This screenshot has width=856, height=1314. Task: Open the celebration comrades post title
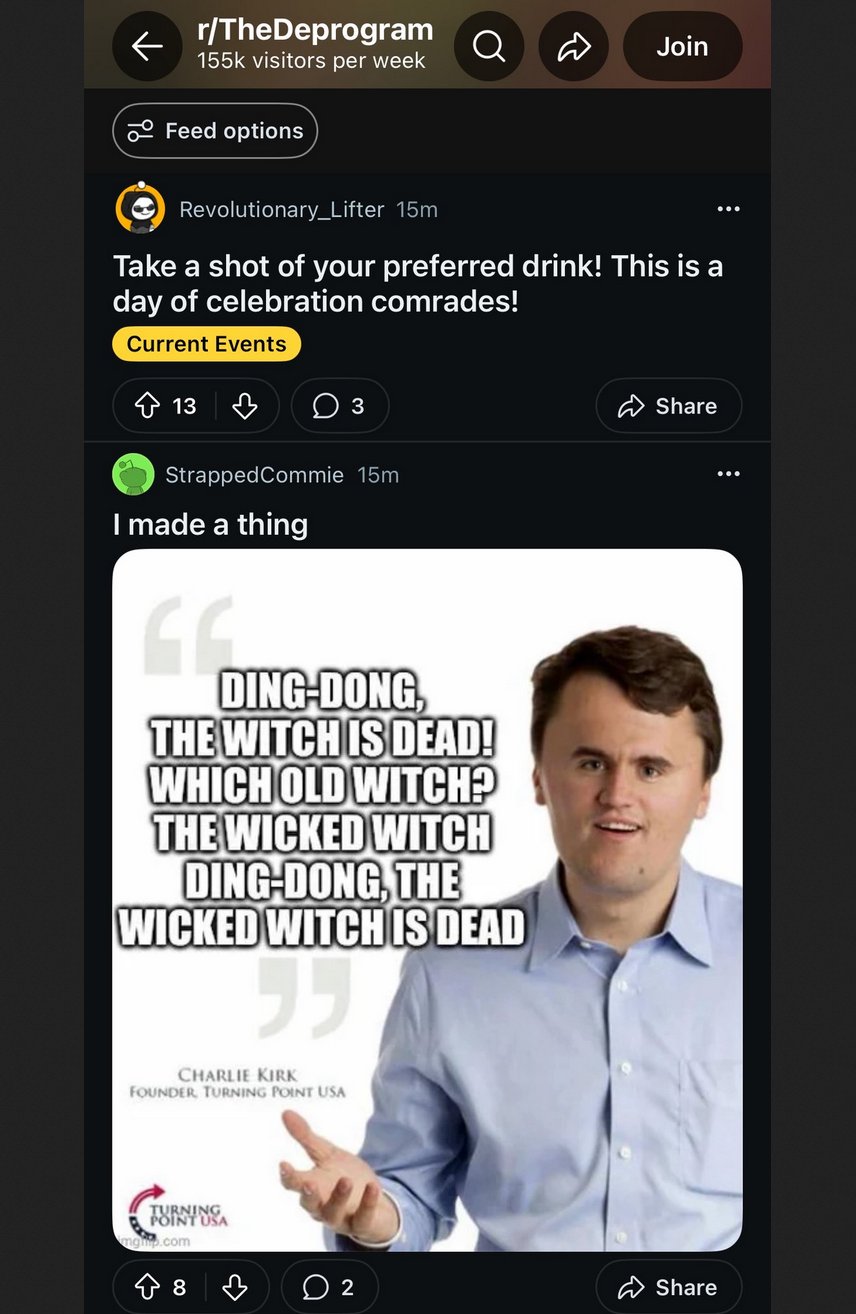point(417,283)
